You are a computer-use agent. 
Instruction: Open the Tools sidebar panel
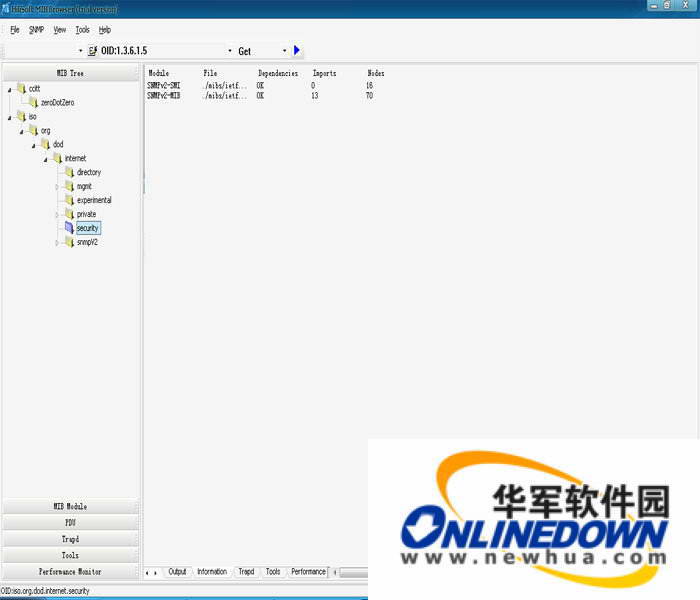tap(71, 555)
